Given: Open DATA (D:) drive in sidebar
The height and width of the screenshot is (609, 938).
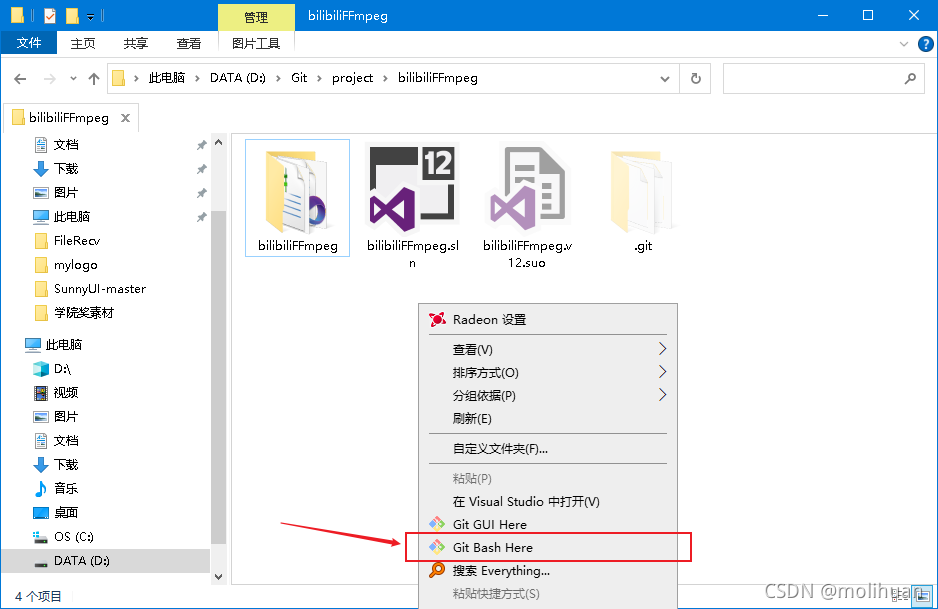Looking at the screenshot, I should point(81,561).
